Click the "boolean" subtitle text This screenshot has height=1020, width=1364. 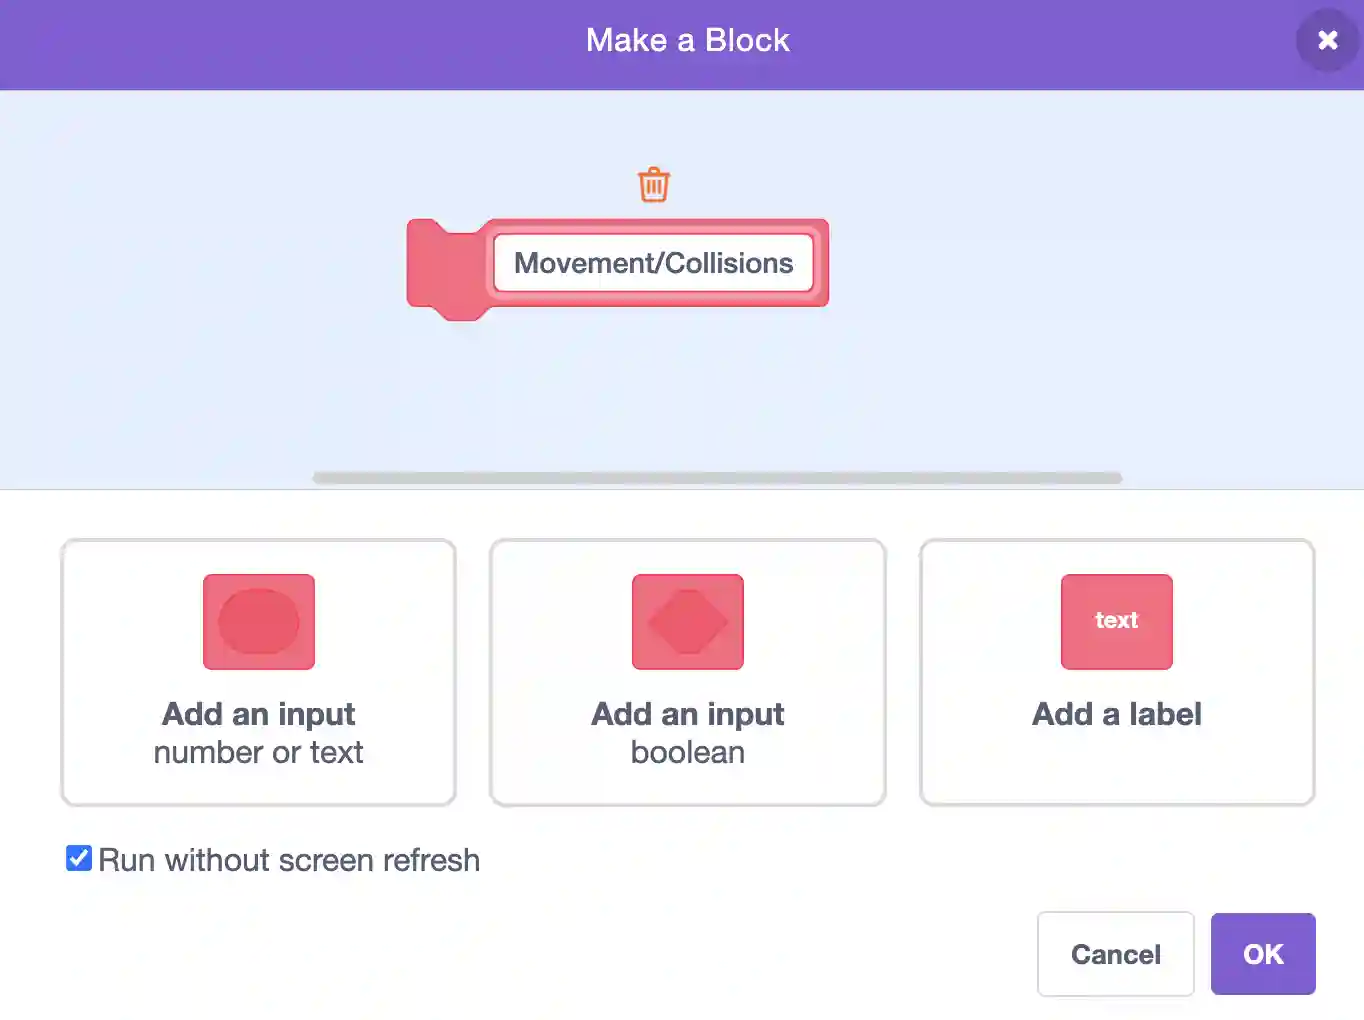click(688, 752)
